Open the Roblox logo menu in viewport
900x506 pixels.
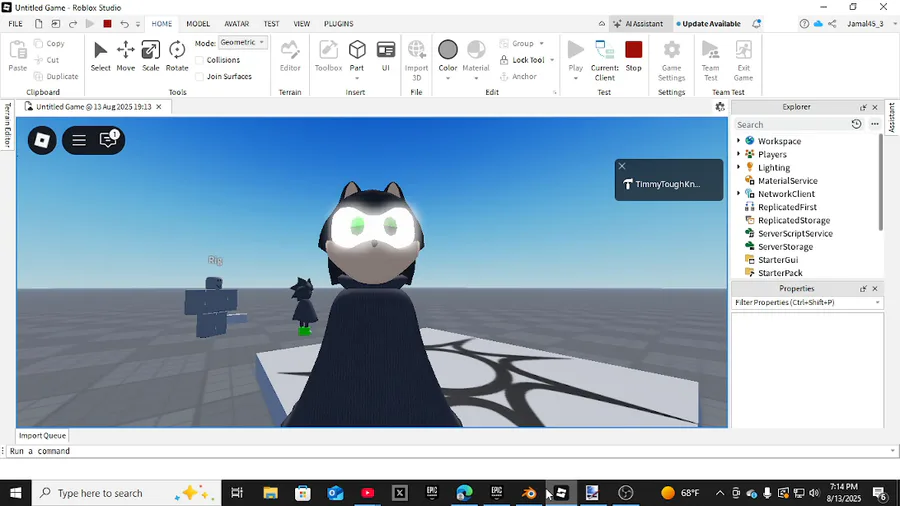pos(42,140)
